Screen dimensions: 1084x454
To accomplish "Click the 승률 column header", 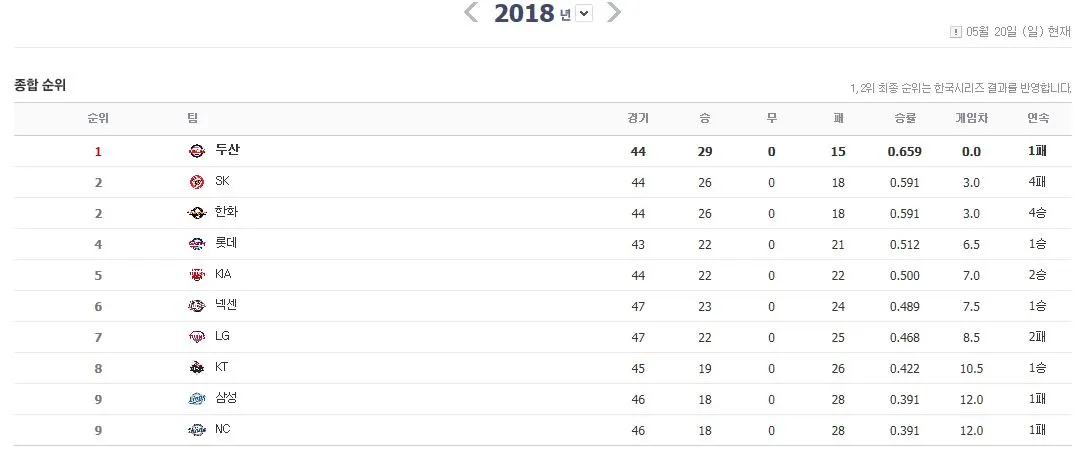I will [x=905, y=118].
